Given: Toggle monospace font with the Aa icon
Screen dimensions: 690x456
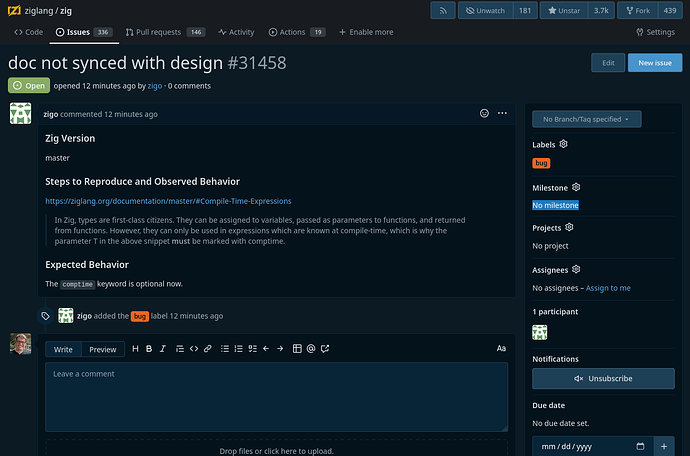Looking at the screenshot, I should [501, 348].
